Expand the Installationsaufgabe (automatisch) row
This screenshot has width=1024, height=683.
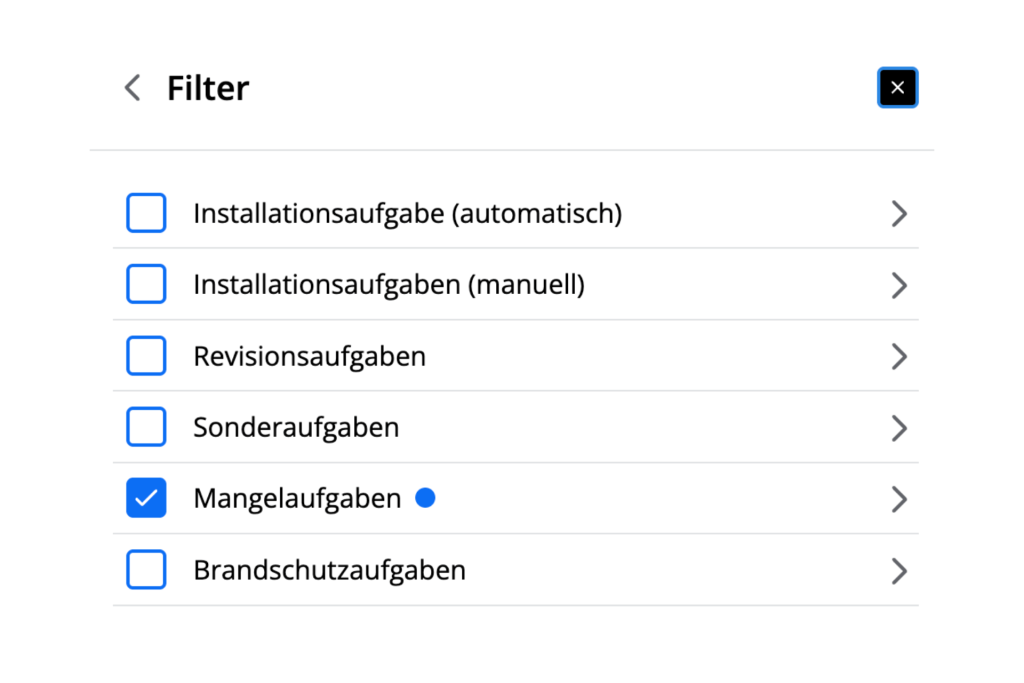click(898, 213)
